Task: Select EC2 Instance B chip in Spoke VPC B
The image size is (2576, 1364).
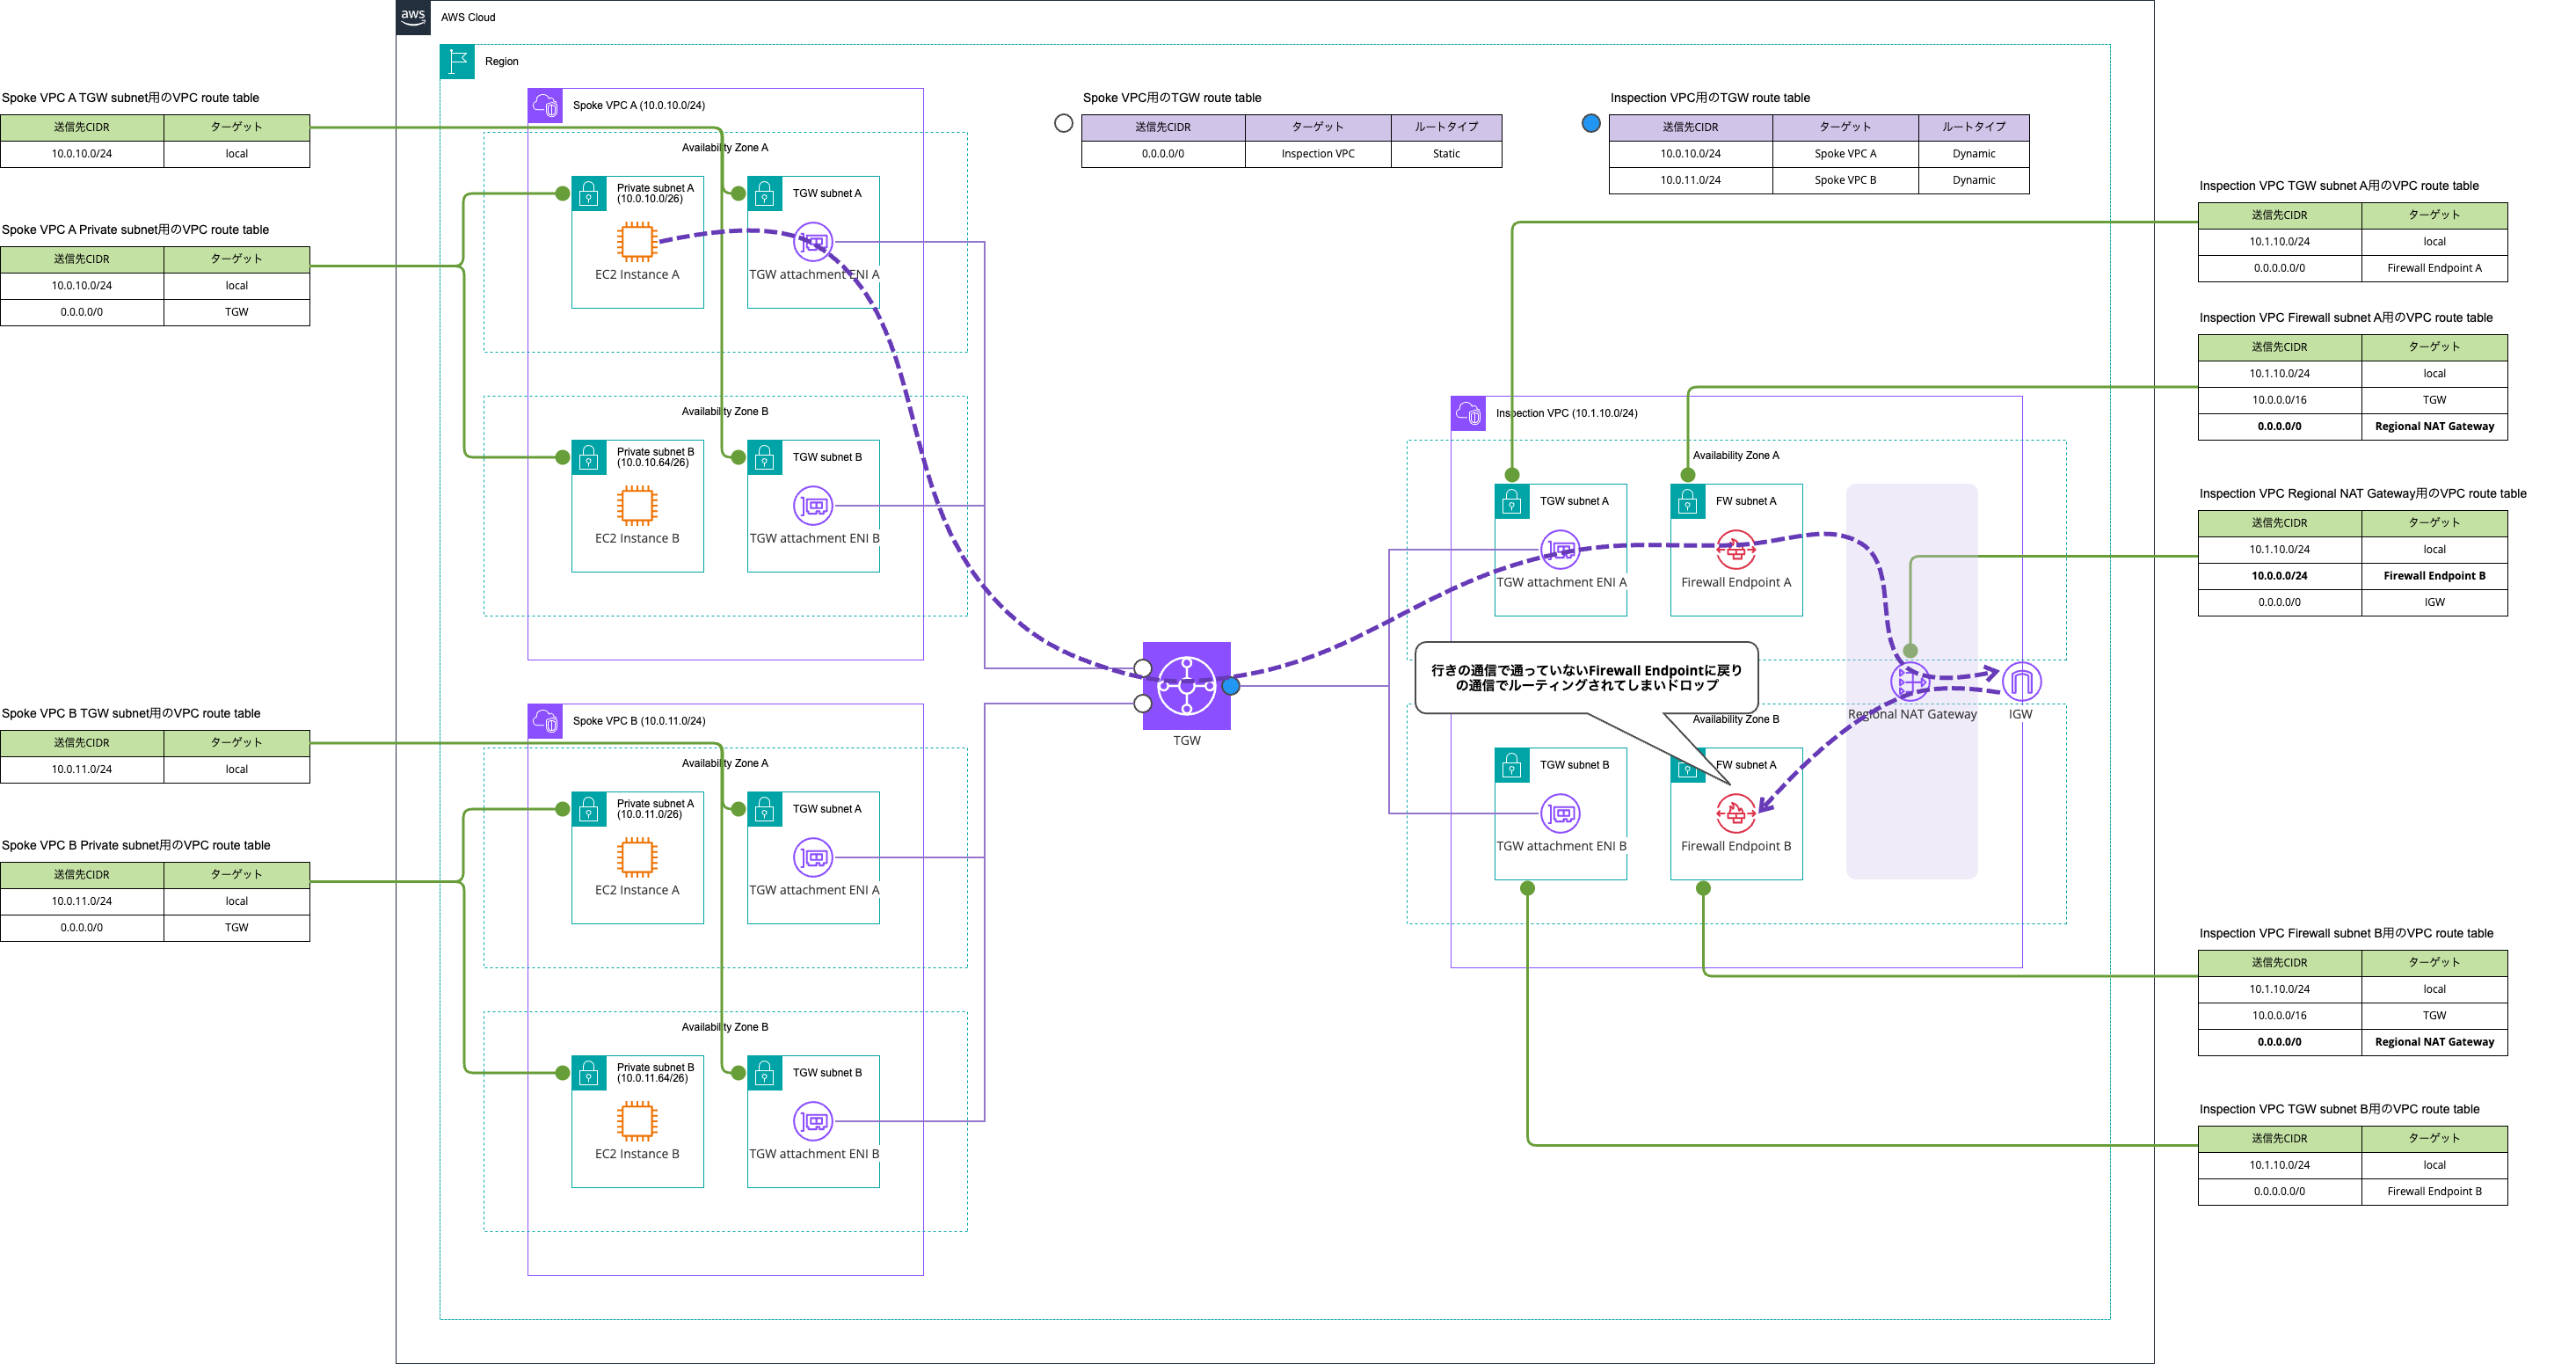Action: pos(637,1122)
